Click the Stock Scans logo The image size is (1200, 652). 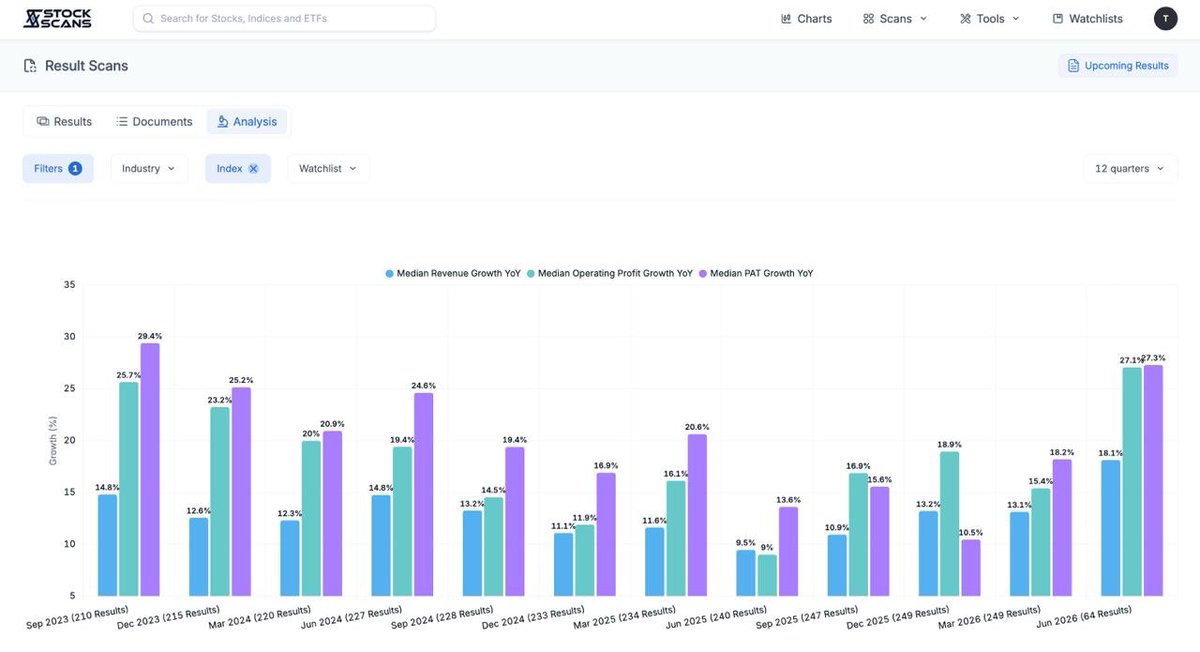(x=57, y=18)
